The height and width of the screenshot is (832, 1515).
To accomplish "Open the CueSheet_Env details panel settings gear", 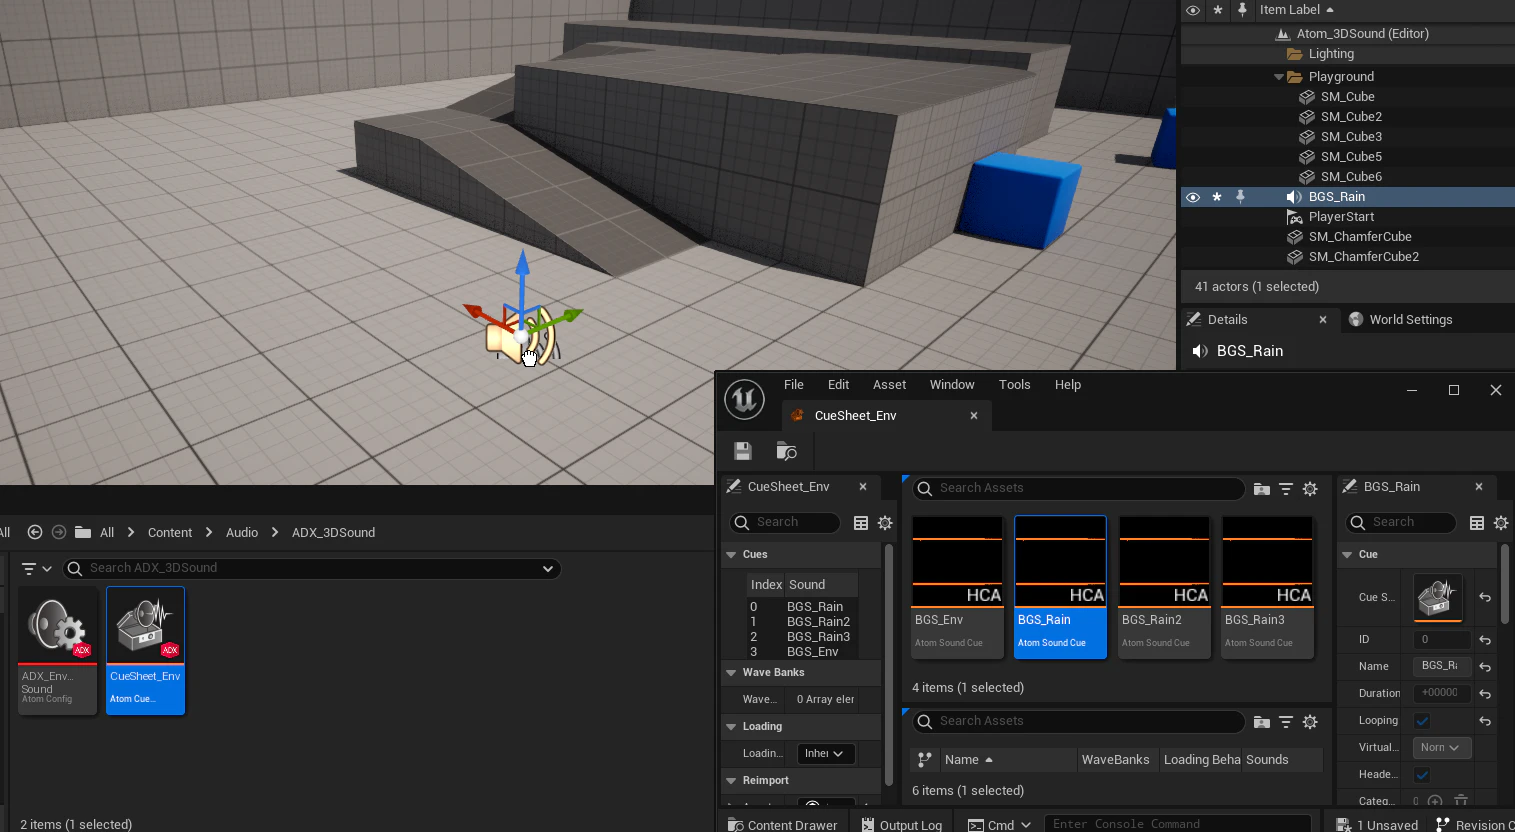I will [x=885, y=523].
